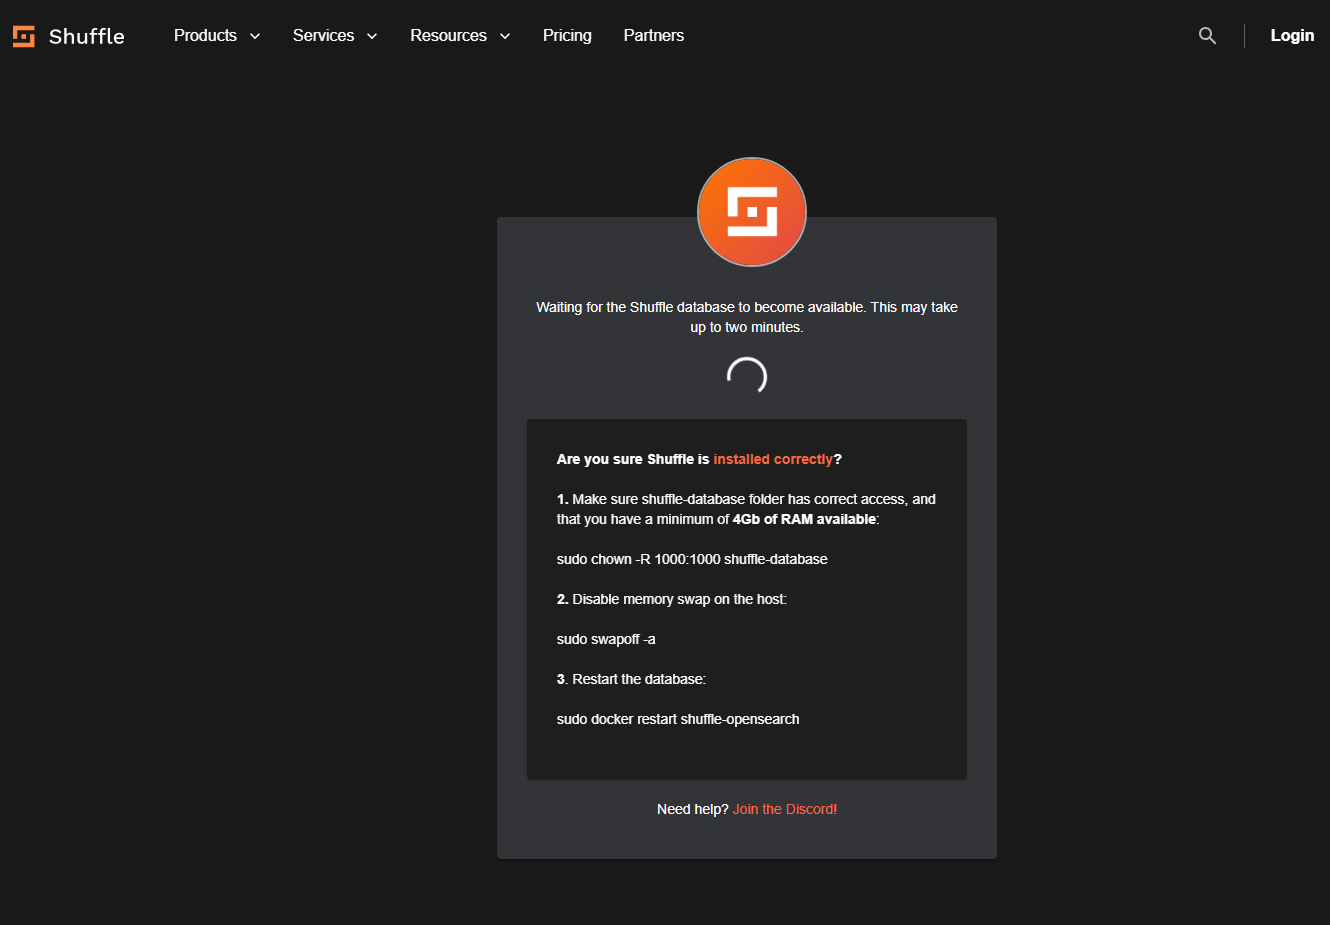Open the 'installed correctly' link
The image size is (1330, 925).
[773, 459]
